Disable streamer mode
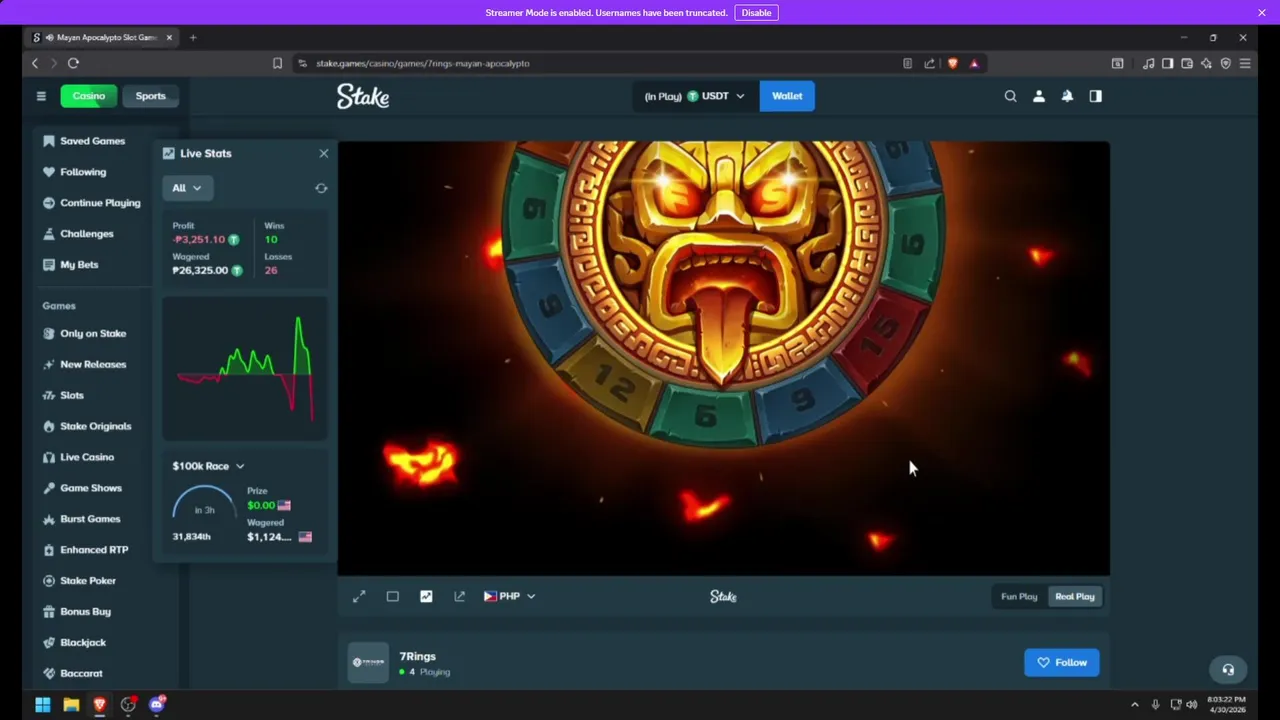The image size is (1280, 720). coord(756,13)
